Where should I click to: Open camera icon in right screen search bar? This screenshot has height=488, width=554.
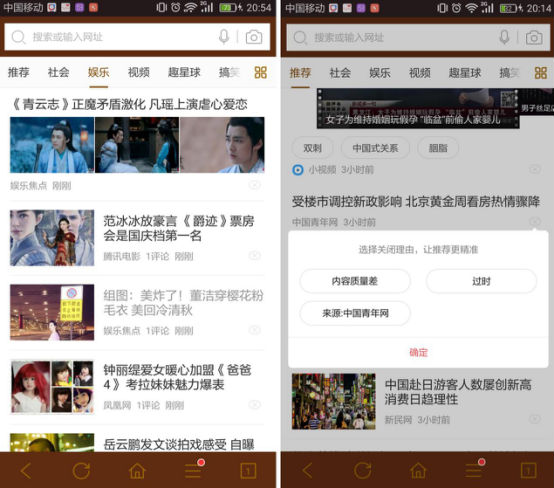[534, 37]
